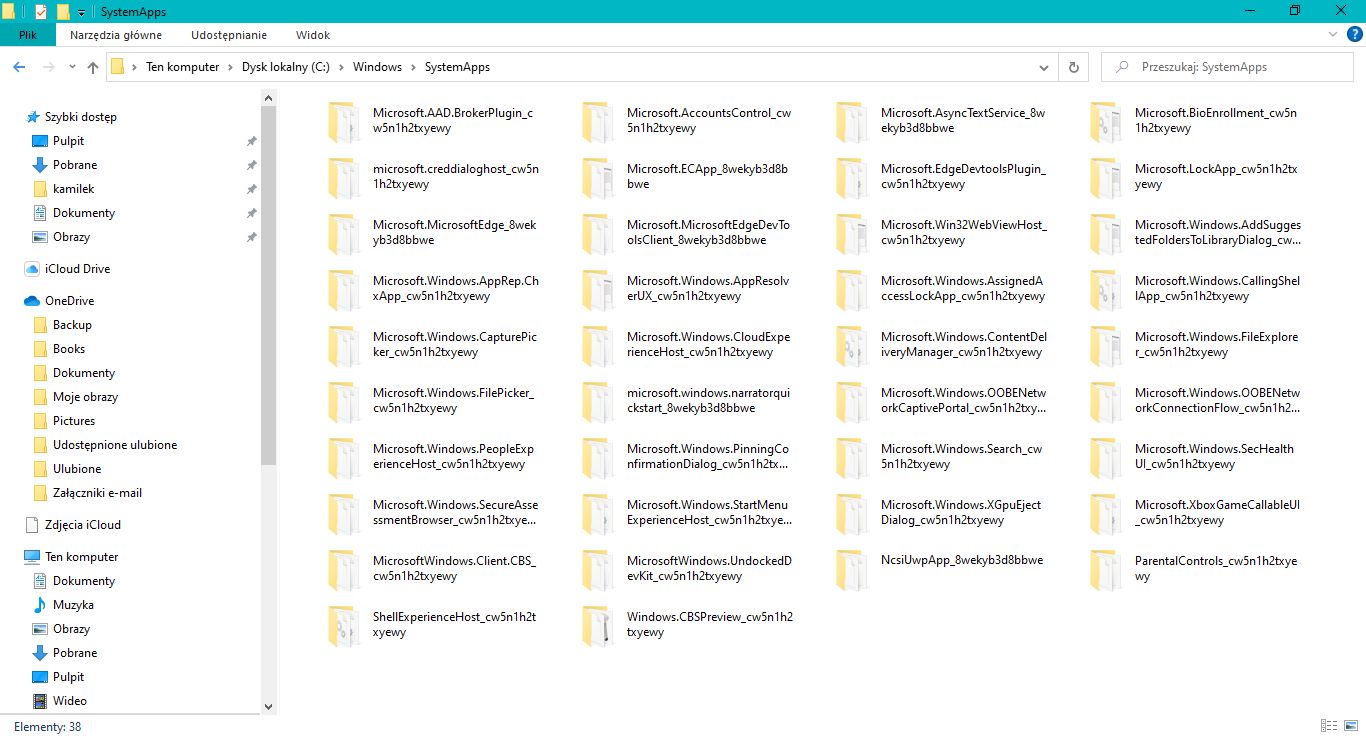Select the Microsoft.Windows.FileExplorer folder icon
The image size is (1366, 738).
(1106, 345)
